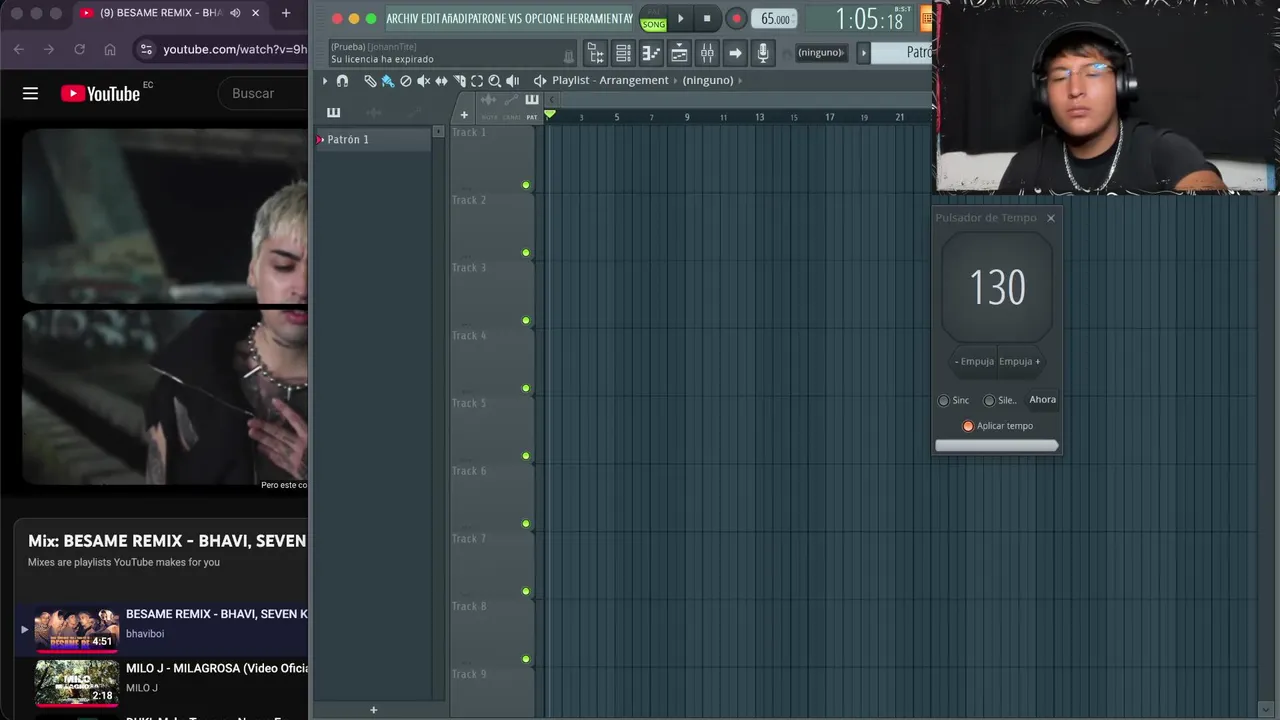Arm the red record button
Viewport: 1280px width, 720px height.
[x=736, y=19]
